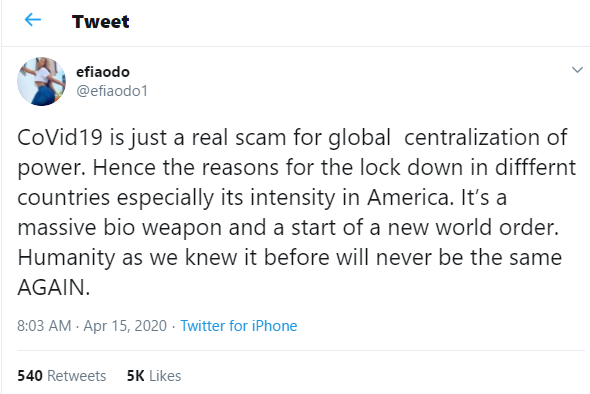Open the Twitter for iPhone link

click(239, 326)
